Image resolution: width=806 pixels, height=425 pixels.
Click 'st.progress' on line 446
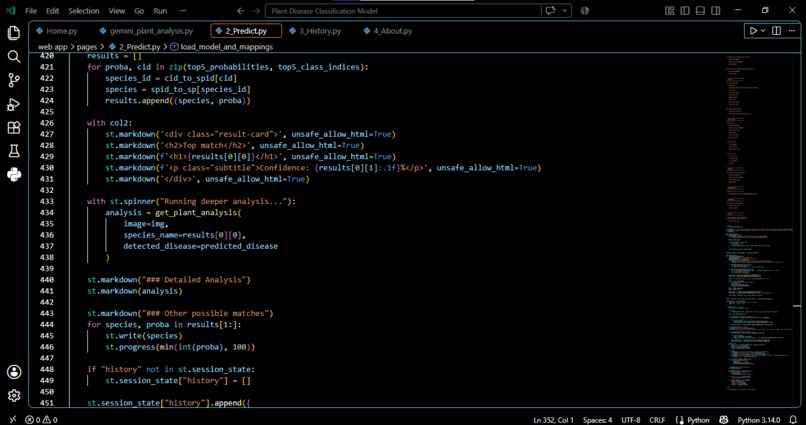tap(130, 347)
